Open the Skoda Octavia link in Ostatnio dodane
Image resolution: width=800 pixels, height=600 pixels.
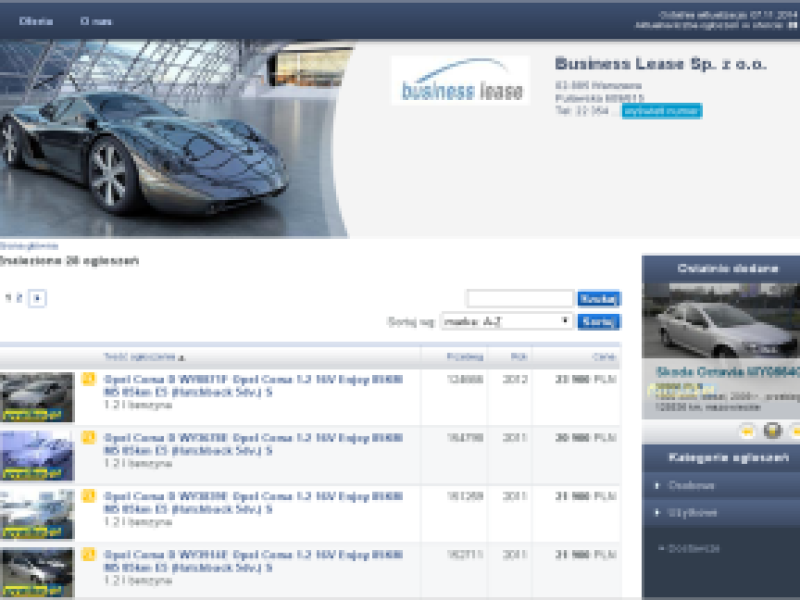tap(726, 372)
